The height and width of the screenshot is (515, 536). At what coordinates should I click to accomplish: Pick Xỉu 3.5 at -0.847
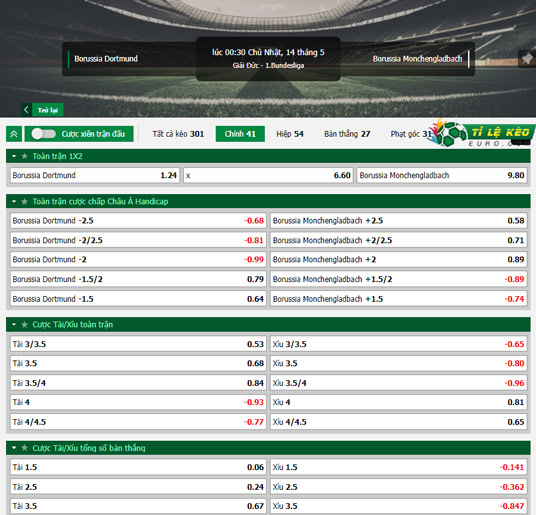[398, 506]
